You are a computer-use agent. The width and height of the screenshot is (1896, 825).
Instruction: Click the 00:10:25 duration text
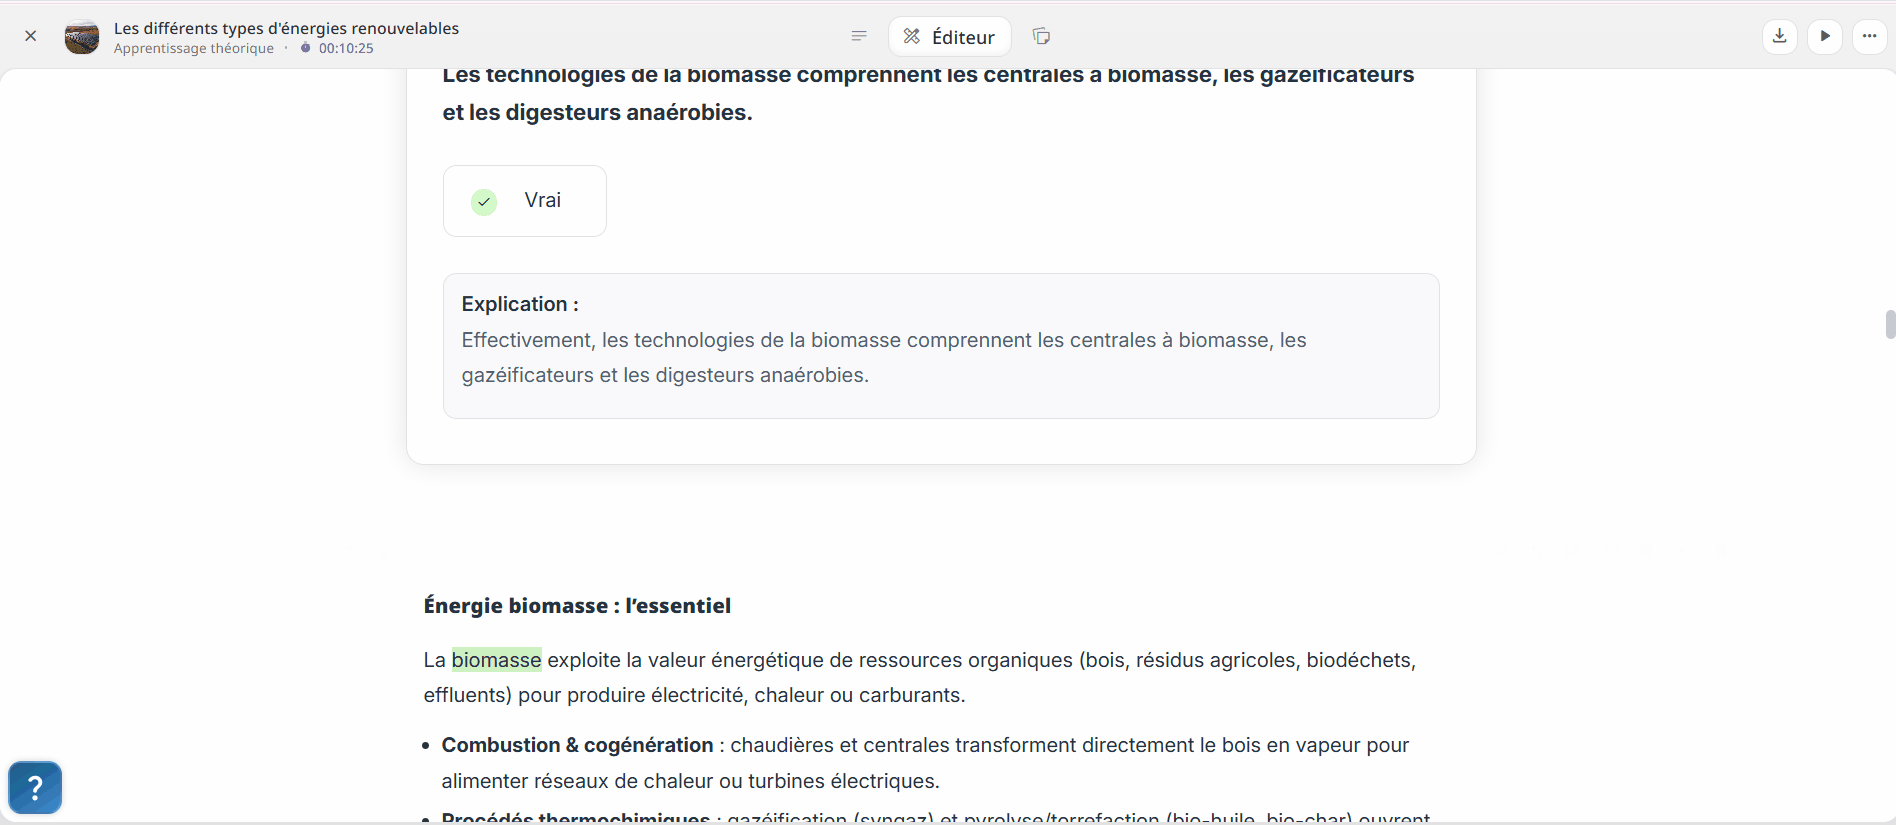[346, 48]
